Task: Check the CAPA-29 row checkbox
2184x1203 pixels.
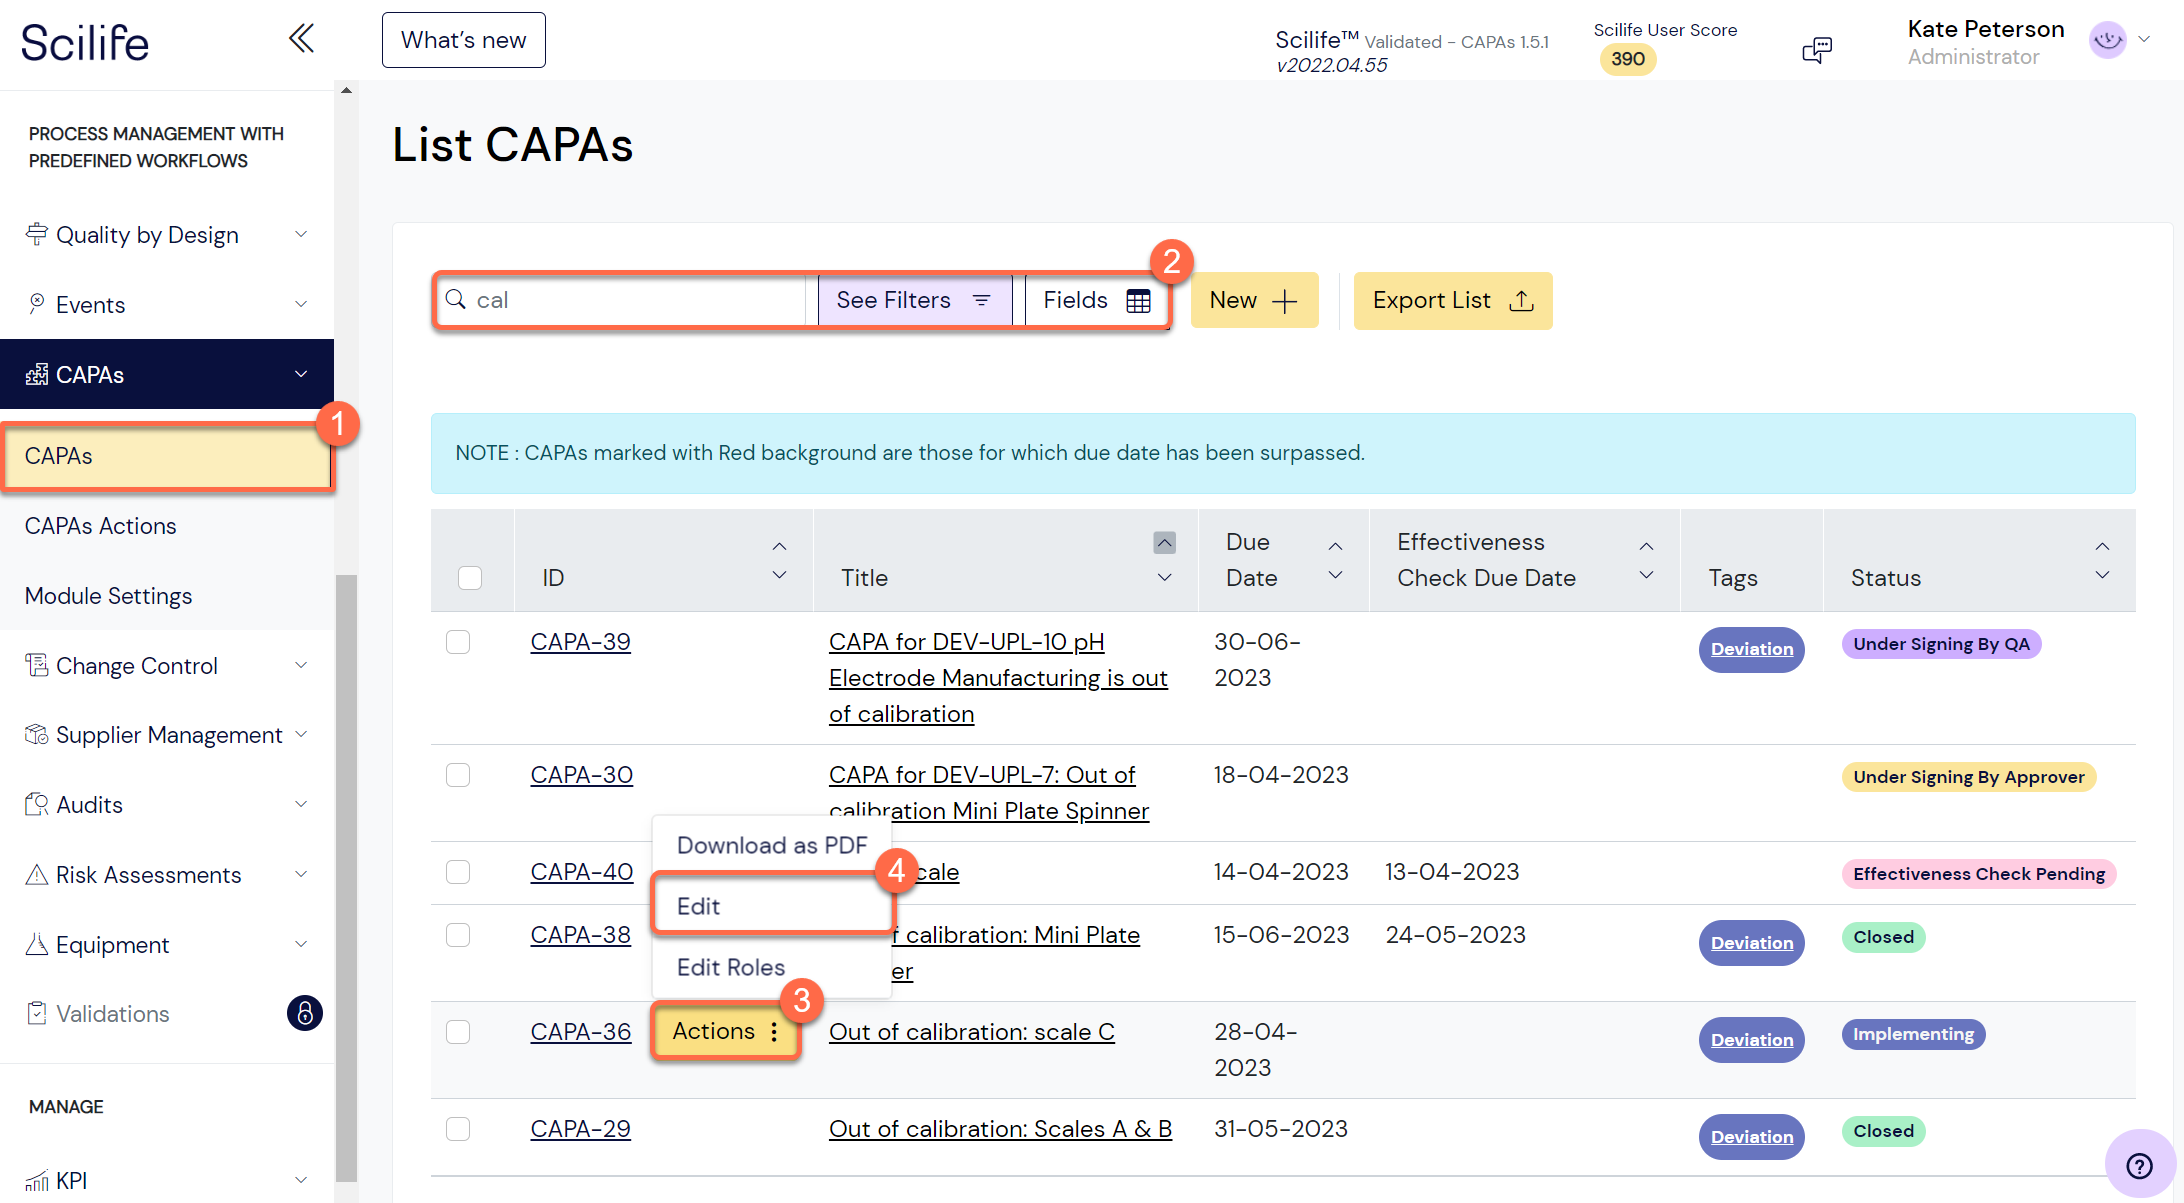Action: pos(458,1129)
